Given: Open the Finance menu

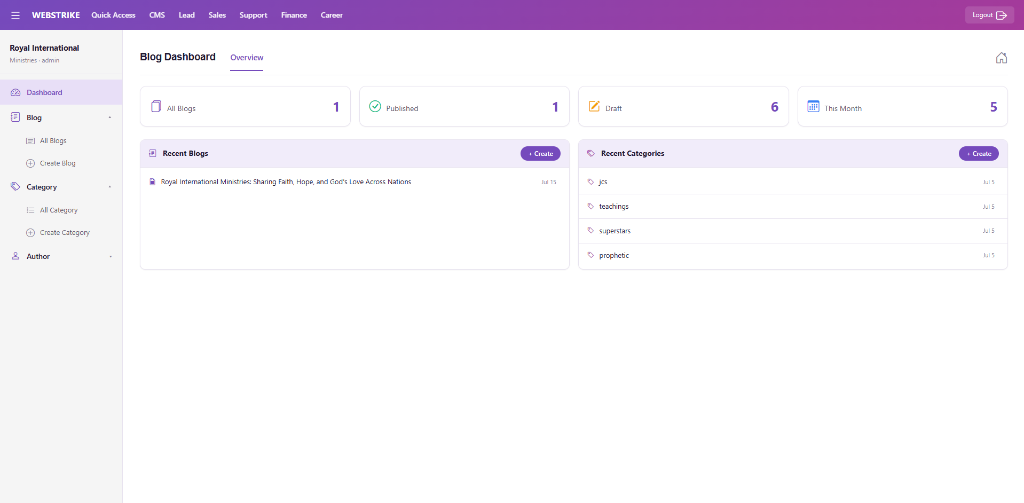Looking at the screenshot, I should click(294, 15).
